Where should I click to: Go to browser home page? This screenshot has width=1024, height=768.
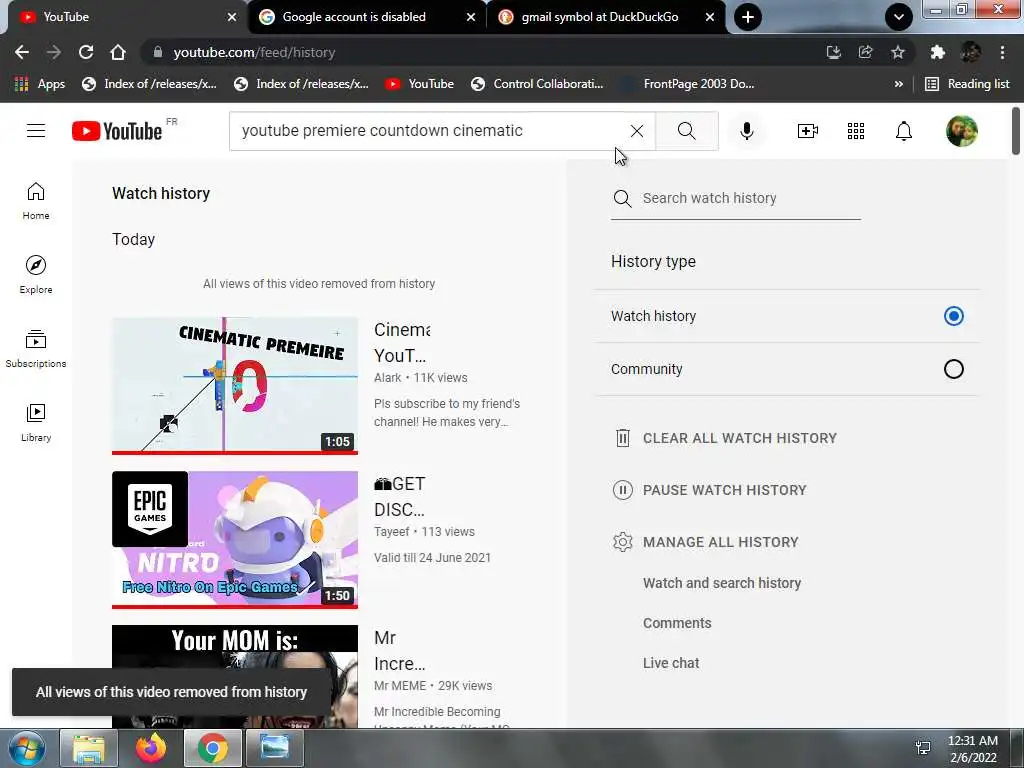118,52
